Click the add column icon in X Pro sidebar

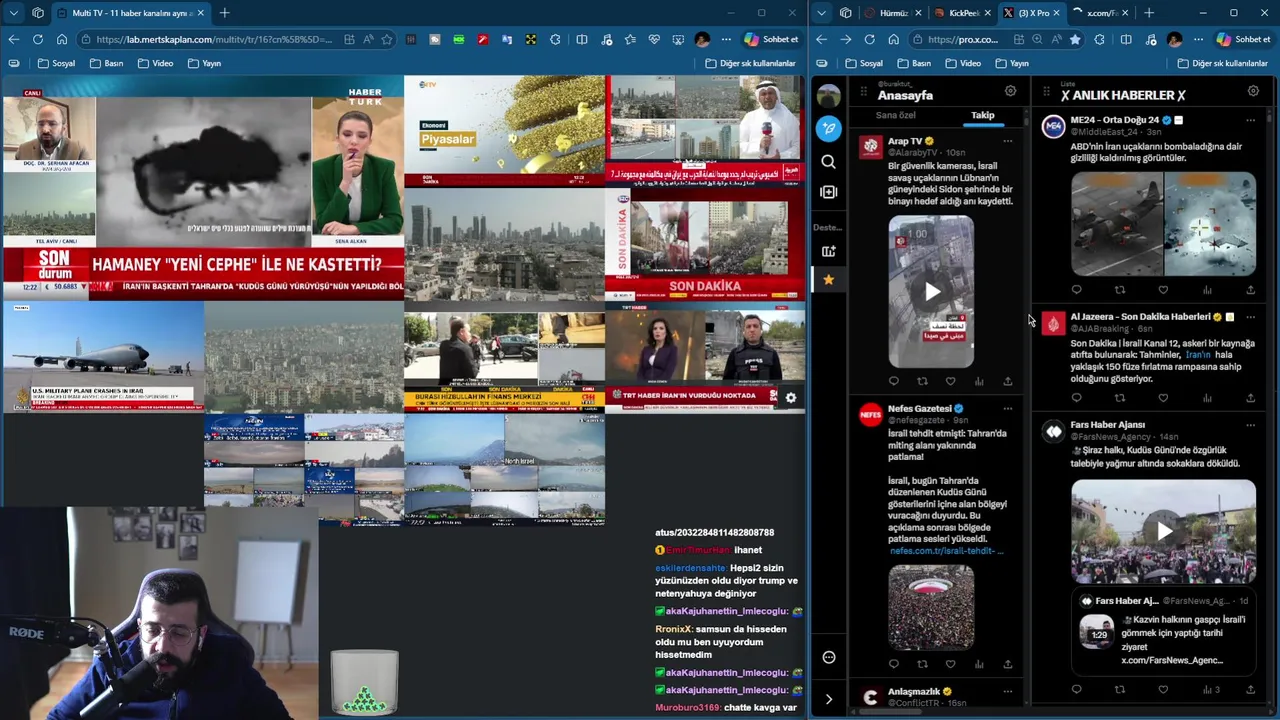tap(828, 192)
